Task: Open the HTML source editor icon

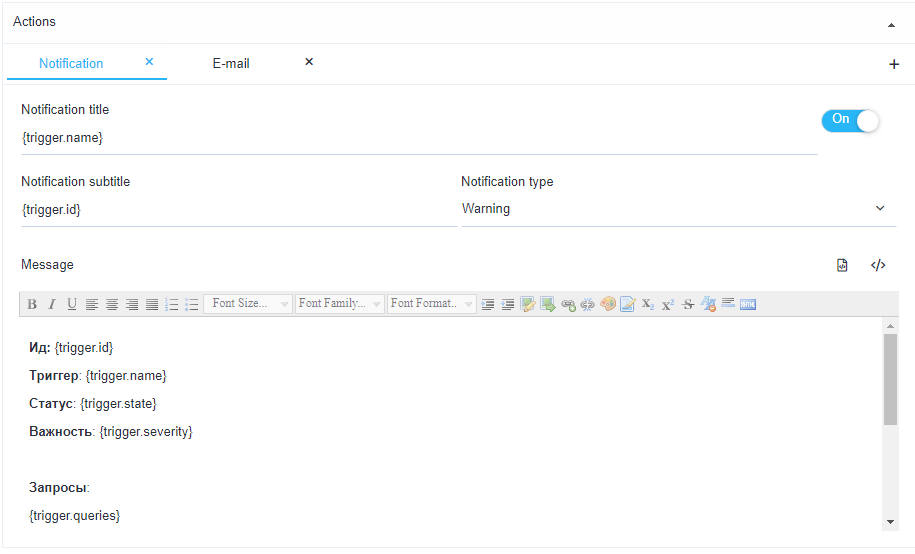Action: (748, 304)
